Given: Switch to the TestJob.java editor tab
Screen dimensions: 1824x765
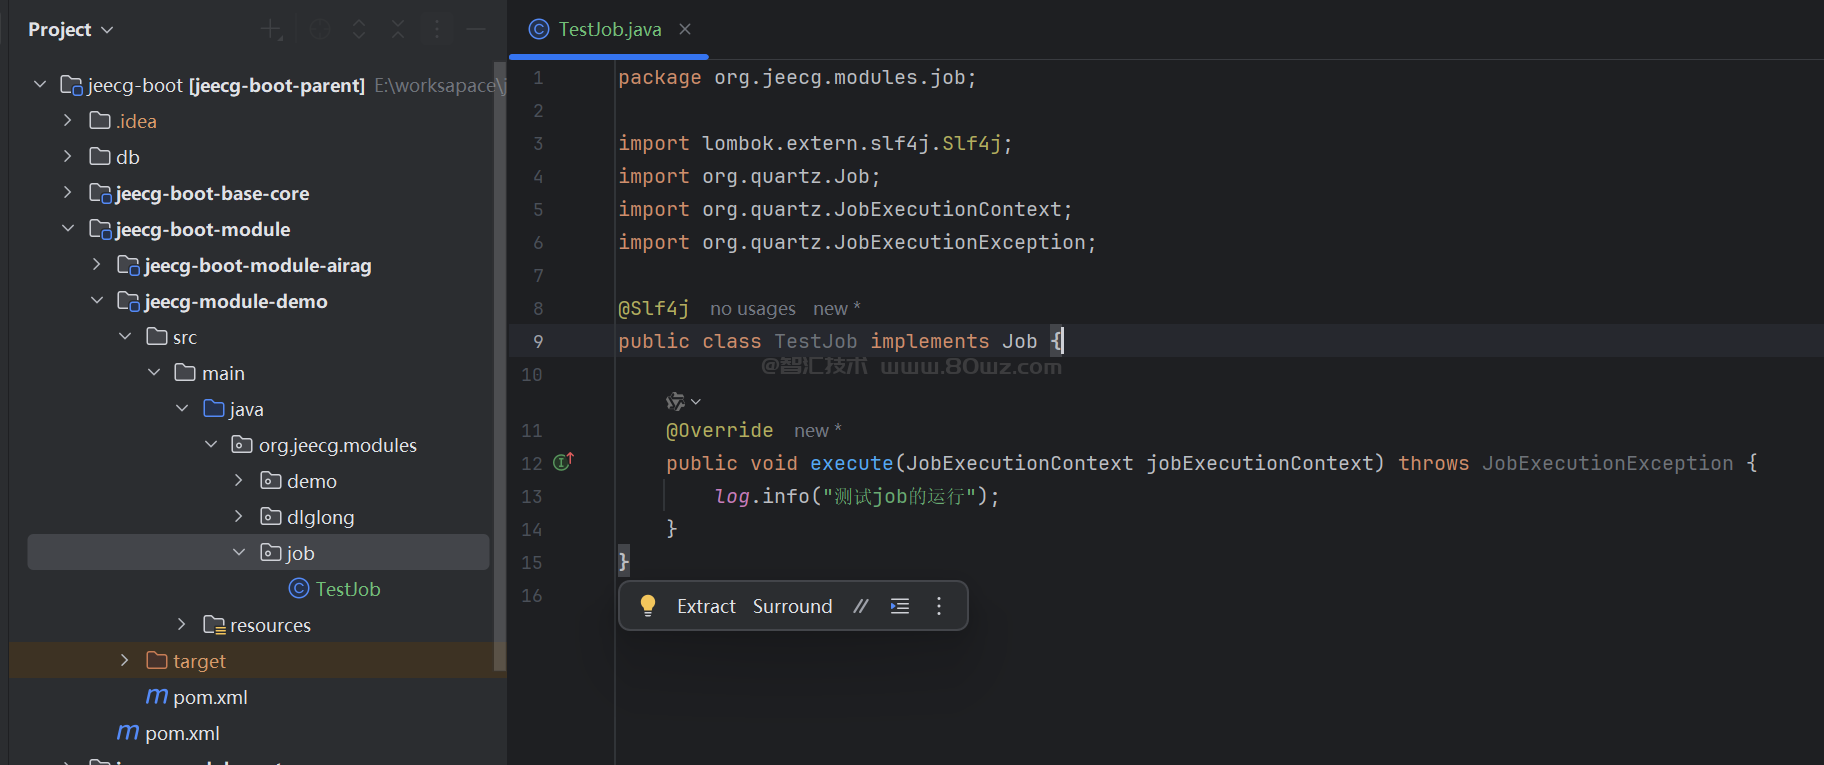Looking at the screenshot, I should pyautogui.click(x=609, y=30).
